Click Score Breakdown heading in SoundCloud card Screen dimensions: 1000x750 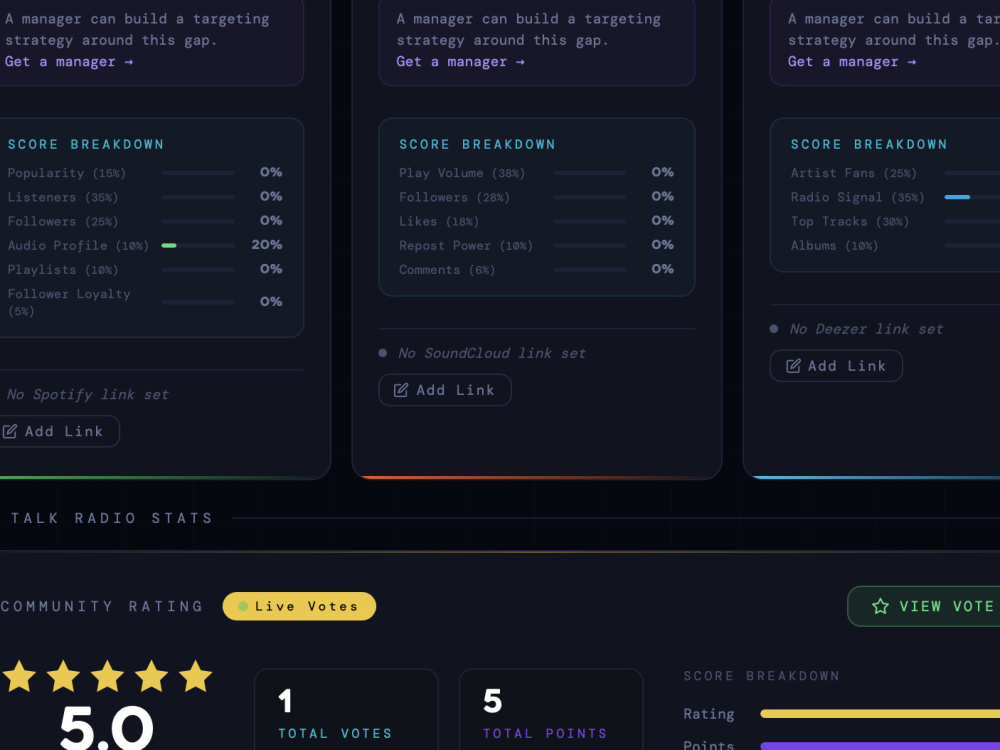tap(477, 144)
